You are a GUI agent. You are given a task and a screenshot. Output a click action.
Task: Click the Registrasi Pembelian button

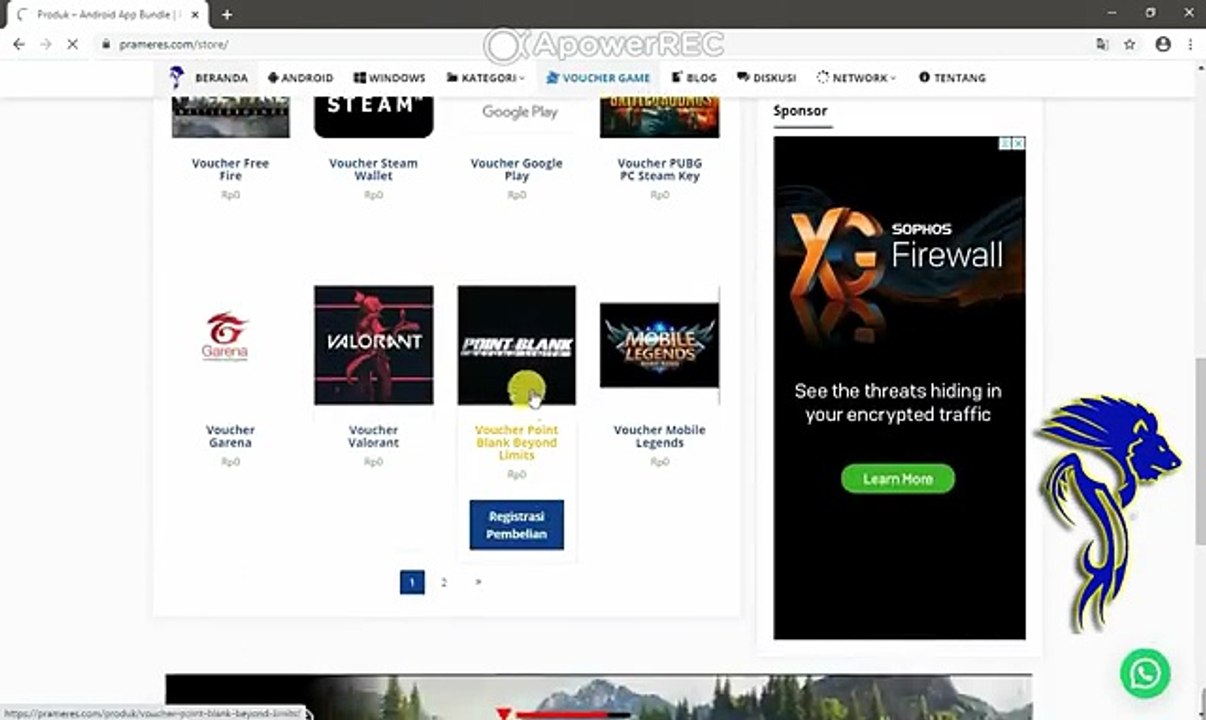[x=517, y=525]
